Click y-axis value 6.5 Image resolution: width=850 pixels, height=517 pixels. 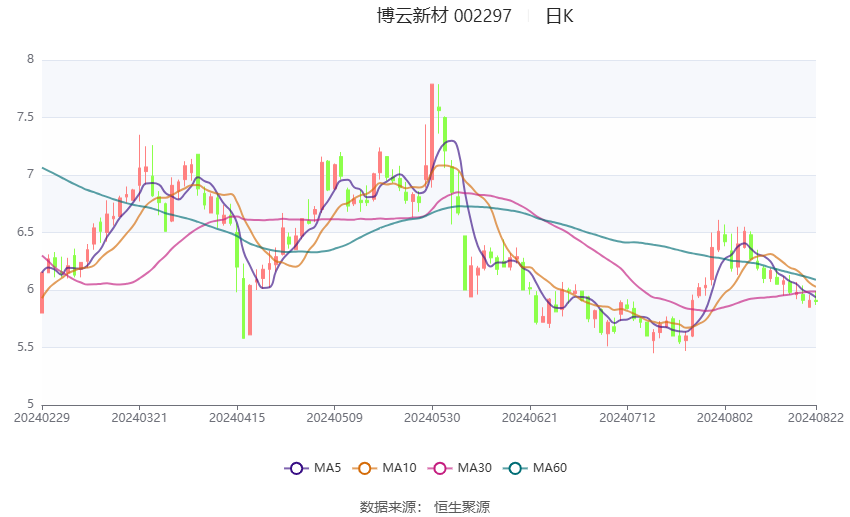25,232
